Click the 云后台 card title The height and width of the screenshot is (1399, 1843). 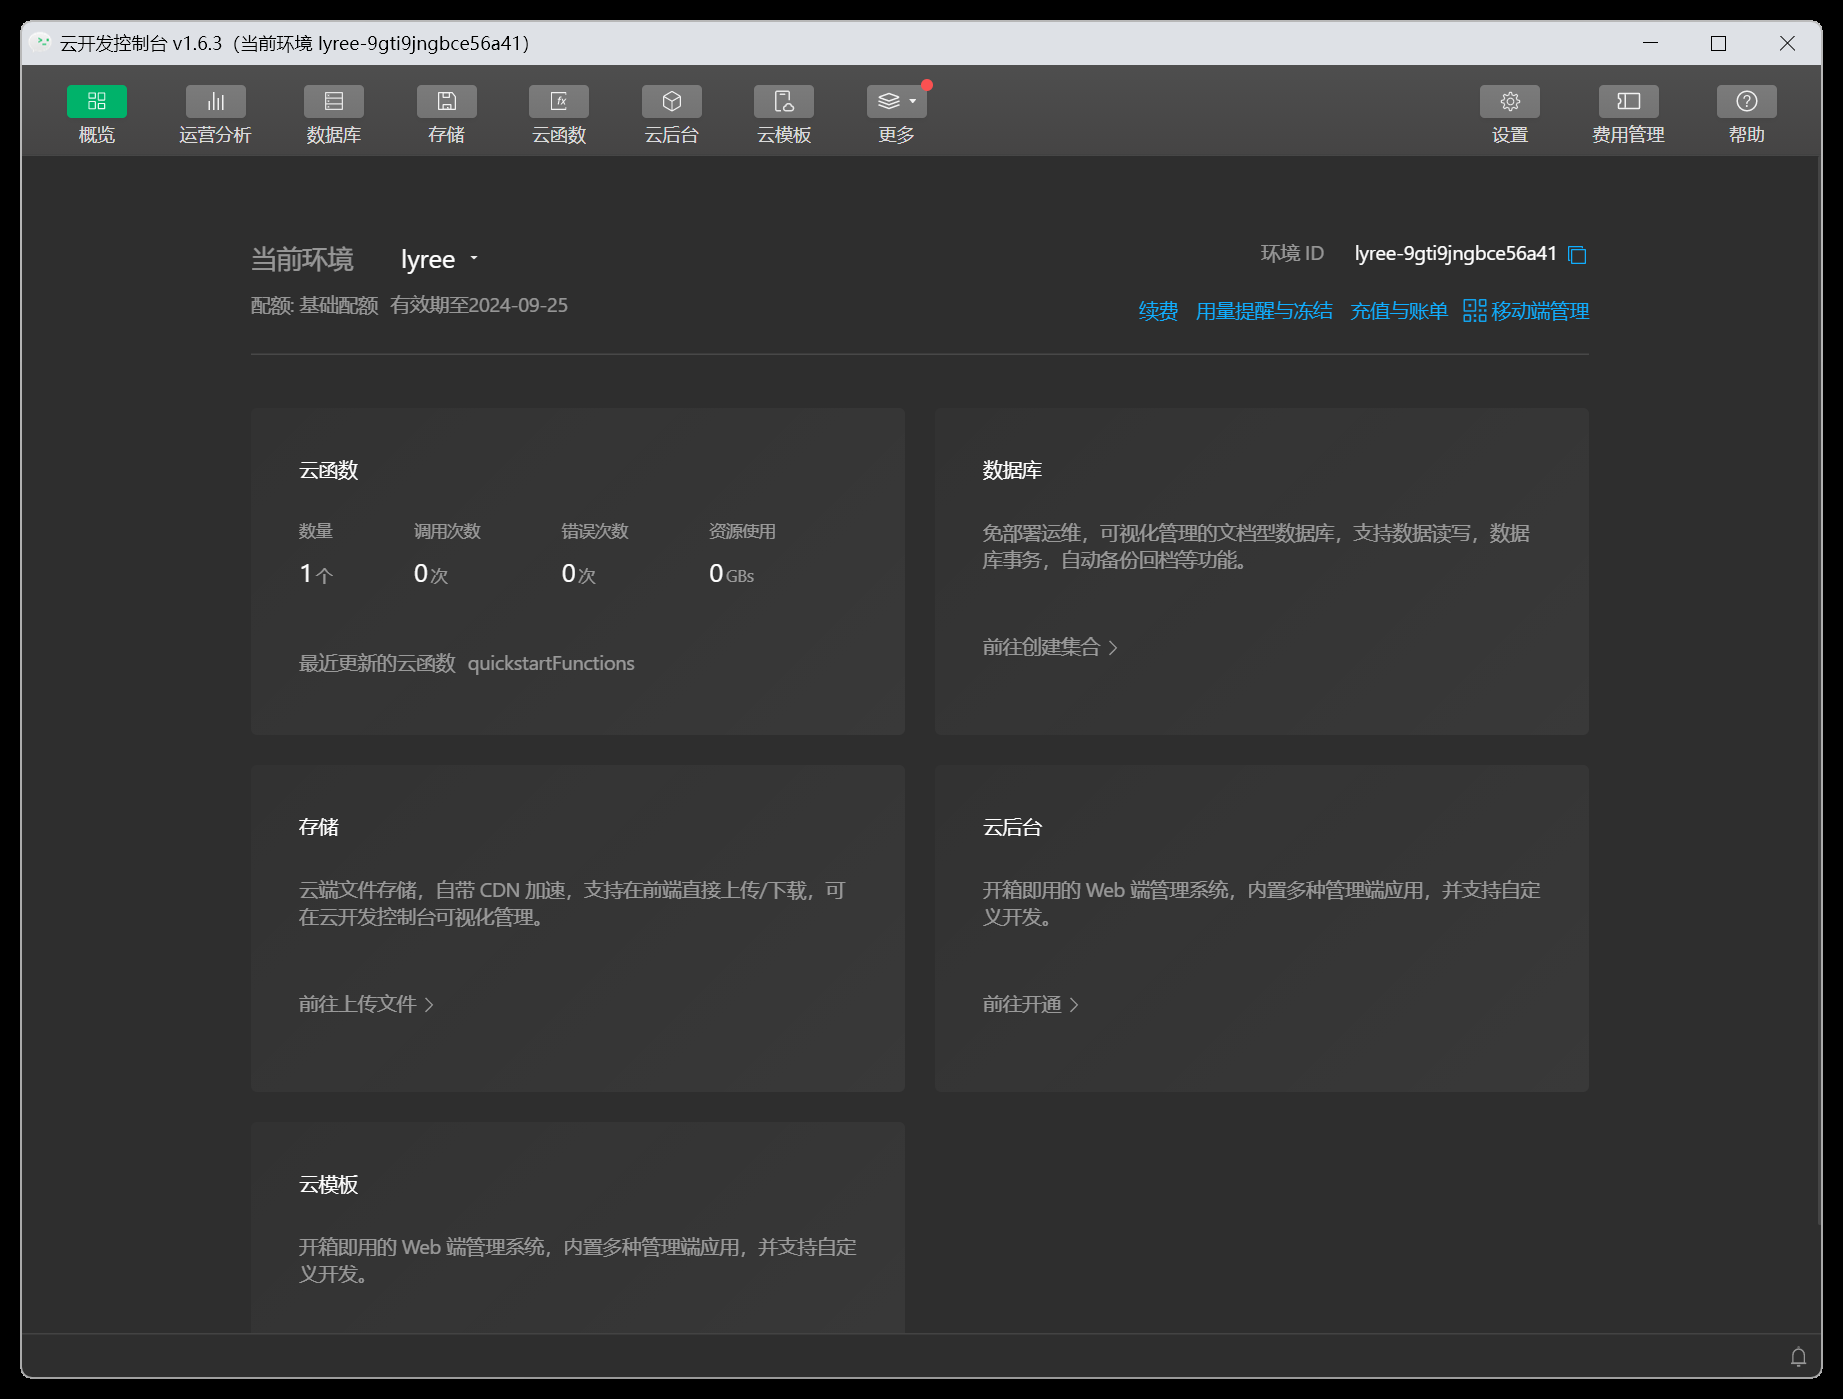[x=1012, y=827]
